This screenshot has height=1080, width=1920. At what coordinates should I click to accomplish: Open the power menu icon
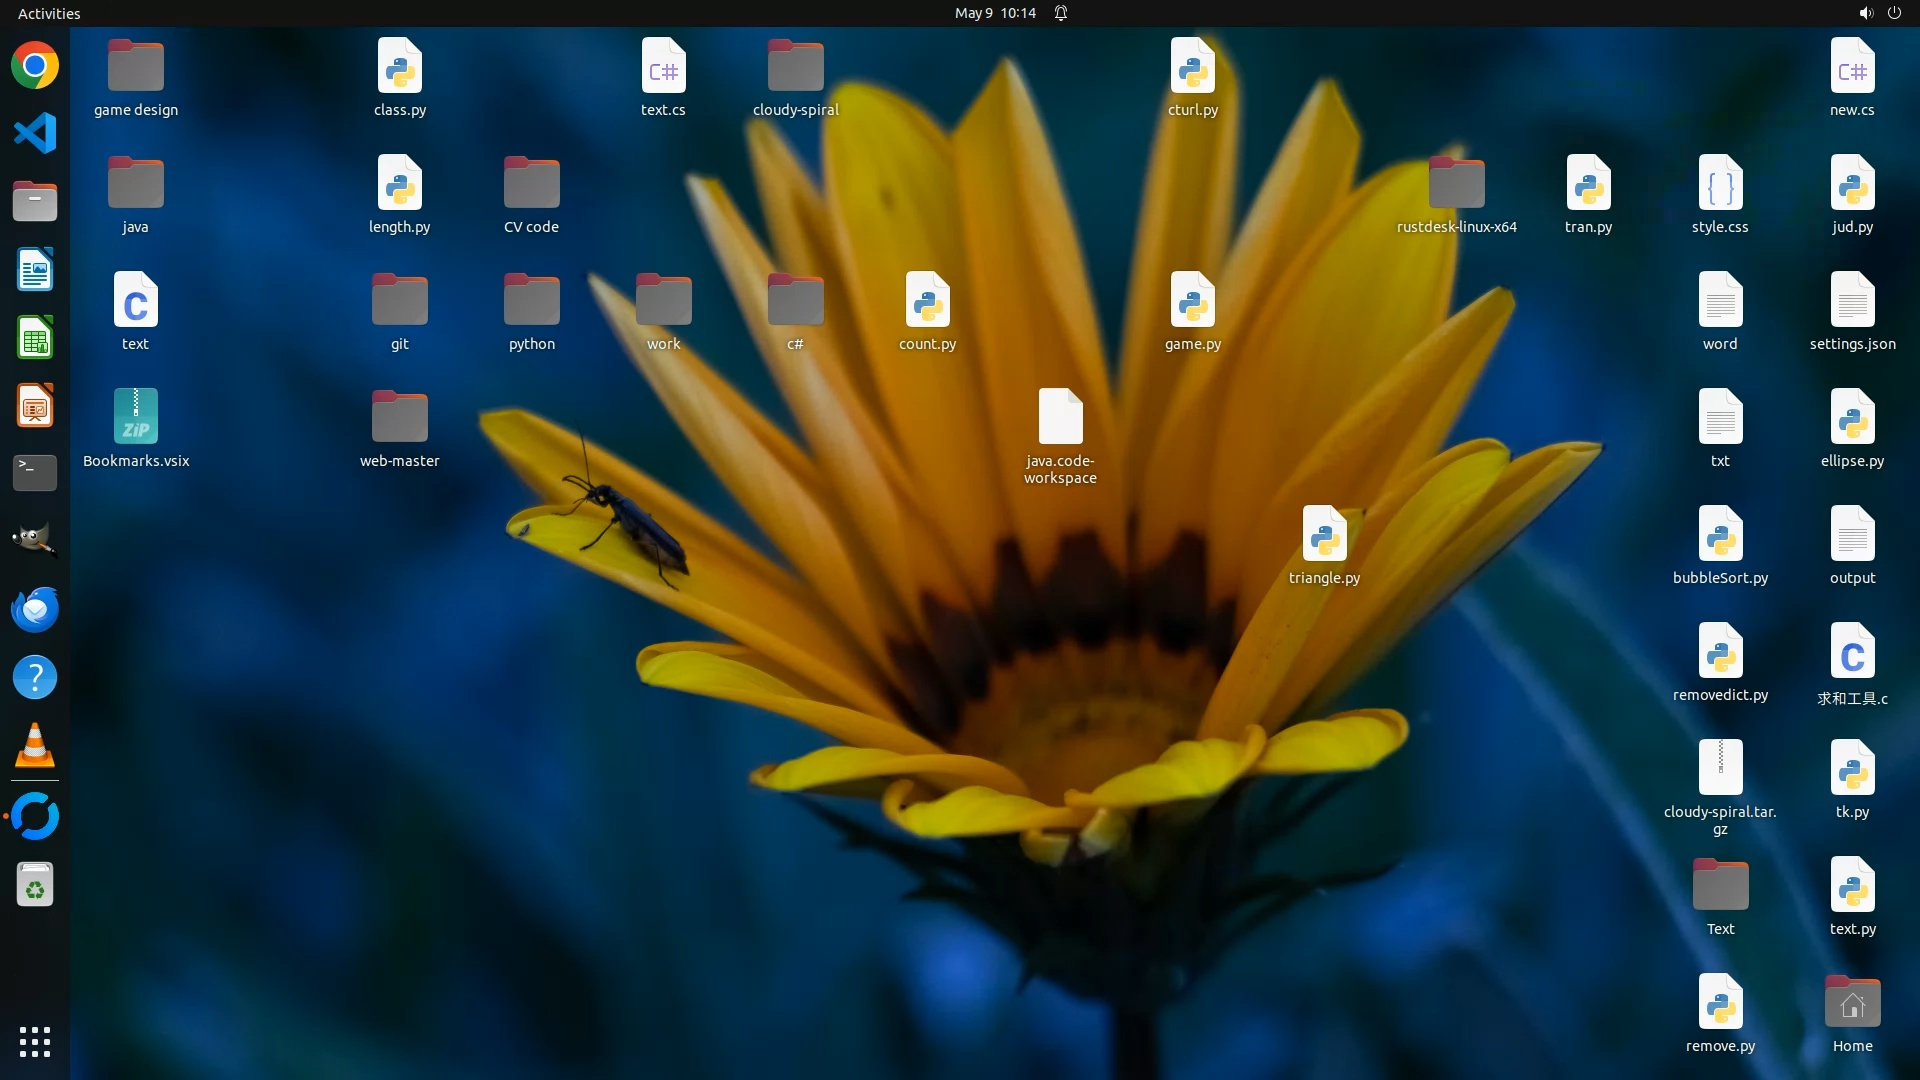tap(1894, 13)
